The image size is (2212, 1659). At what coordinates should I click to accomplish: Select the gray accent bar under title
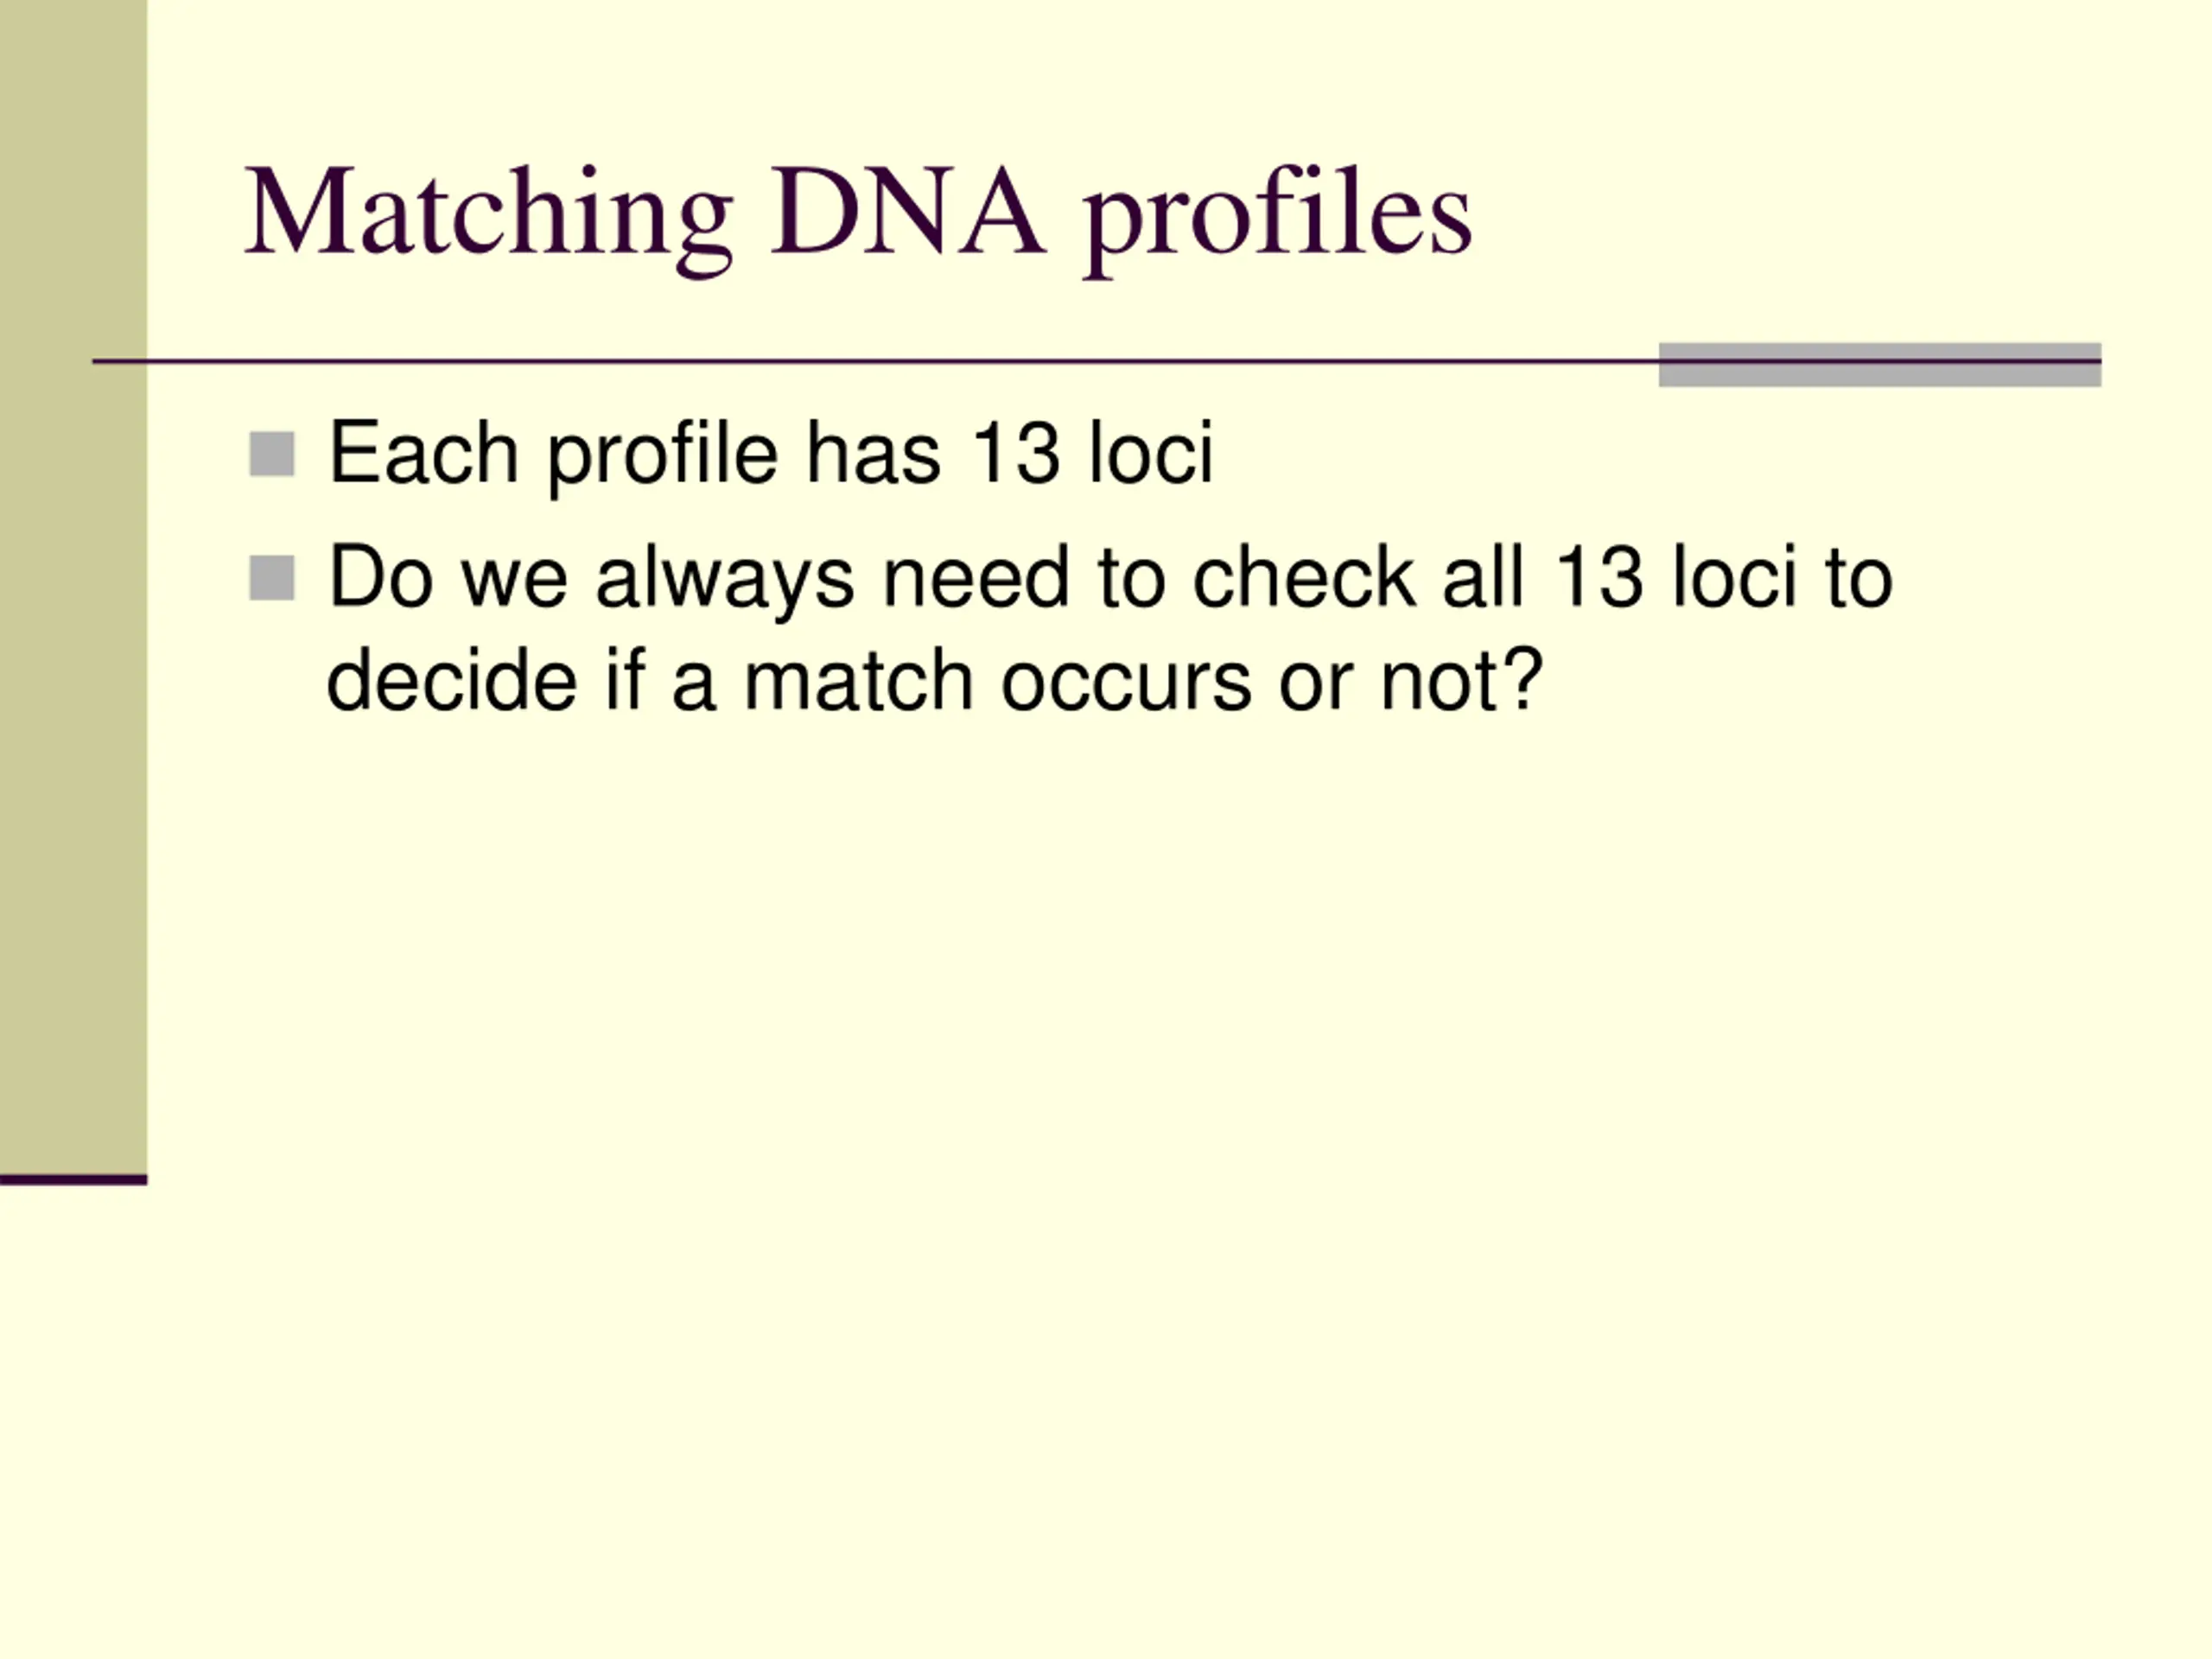(1880, 364)
